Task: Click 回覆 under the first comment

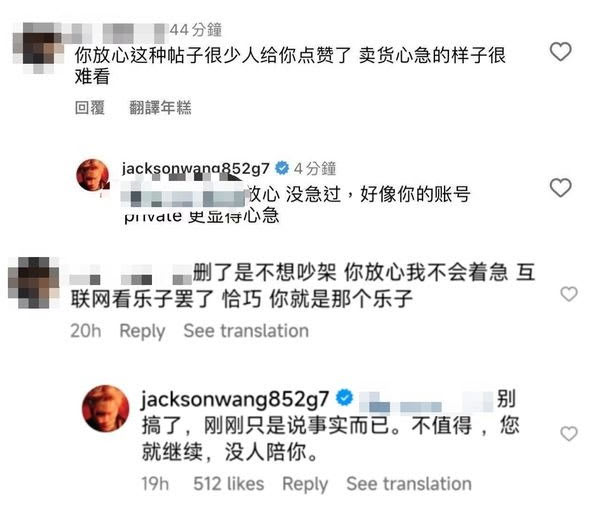Action: (90, 108)
